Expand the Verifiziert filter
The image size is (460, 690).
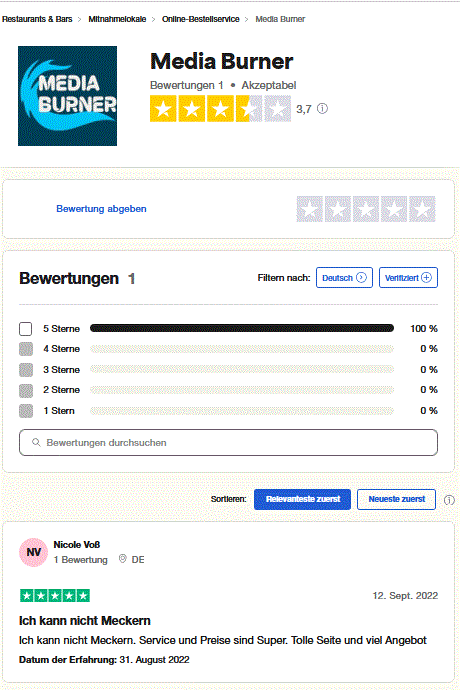(408, 278)
